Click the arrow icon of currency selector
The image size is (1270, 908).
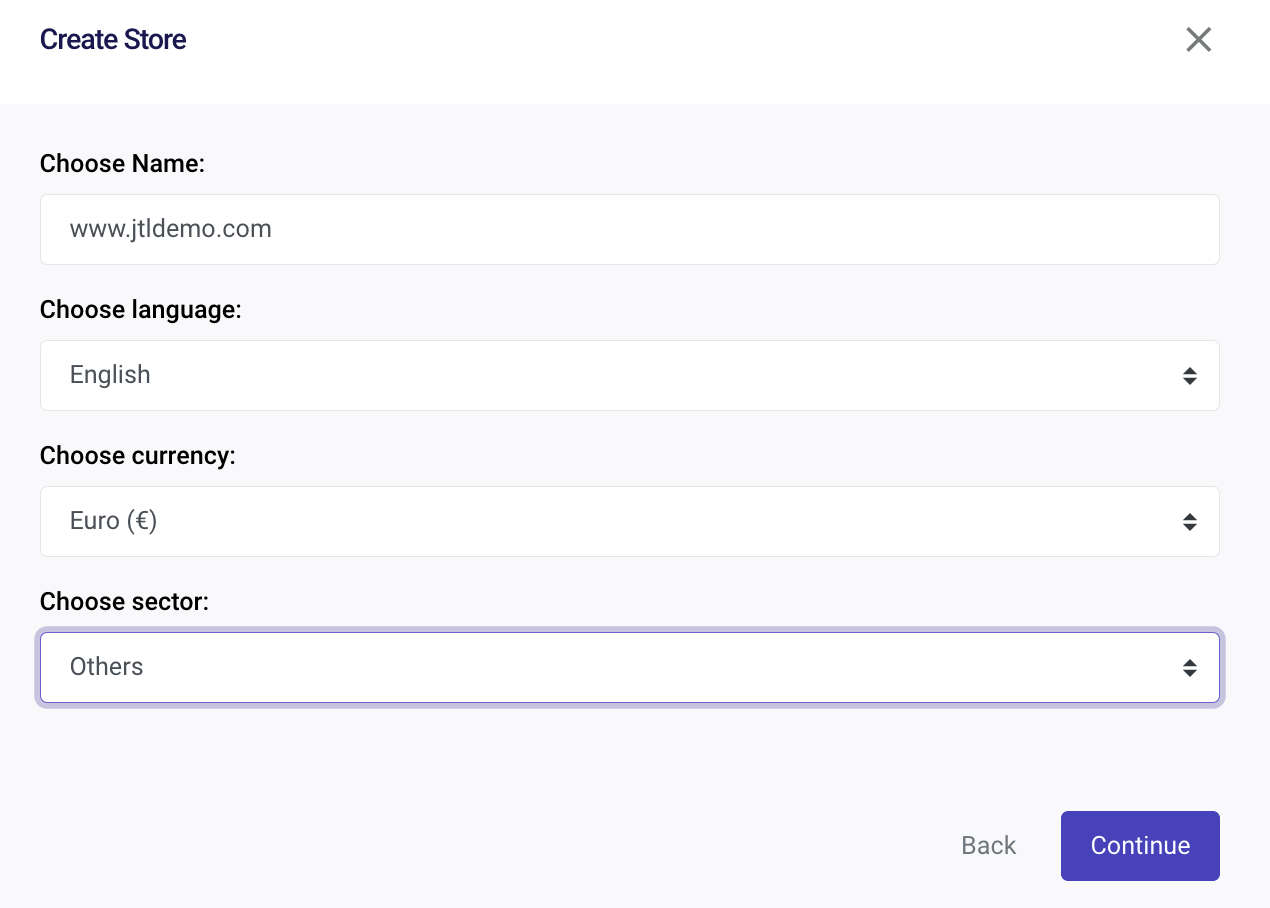1189,521
